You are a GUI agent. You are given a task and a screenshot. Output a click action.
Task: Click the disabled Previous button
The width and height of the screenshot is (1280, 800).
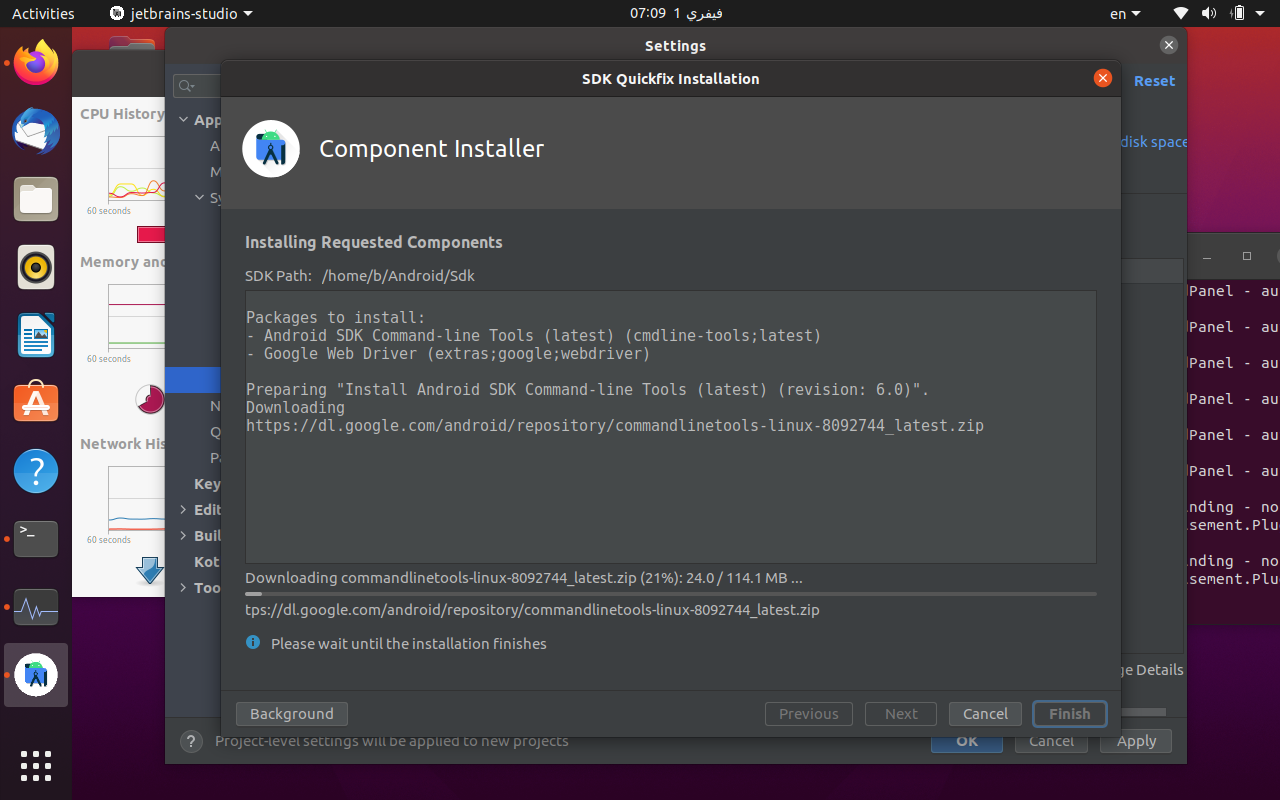[809, 714]
